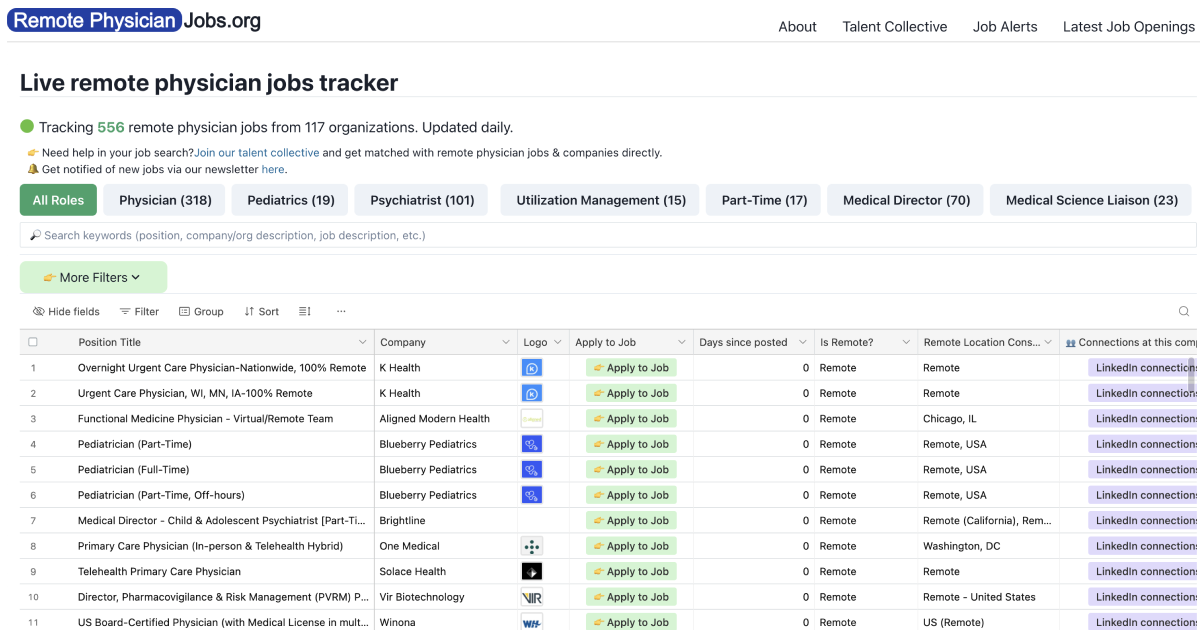Screen dimensions: 1200x630
Task: Toggle the select-all checkbox in table header
Action: click(33, 342)
